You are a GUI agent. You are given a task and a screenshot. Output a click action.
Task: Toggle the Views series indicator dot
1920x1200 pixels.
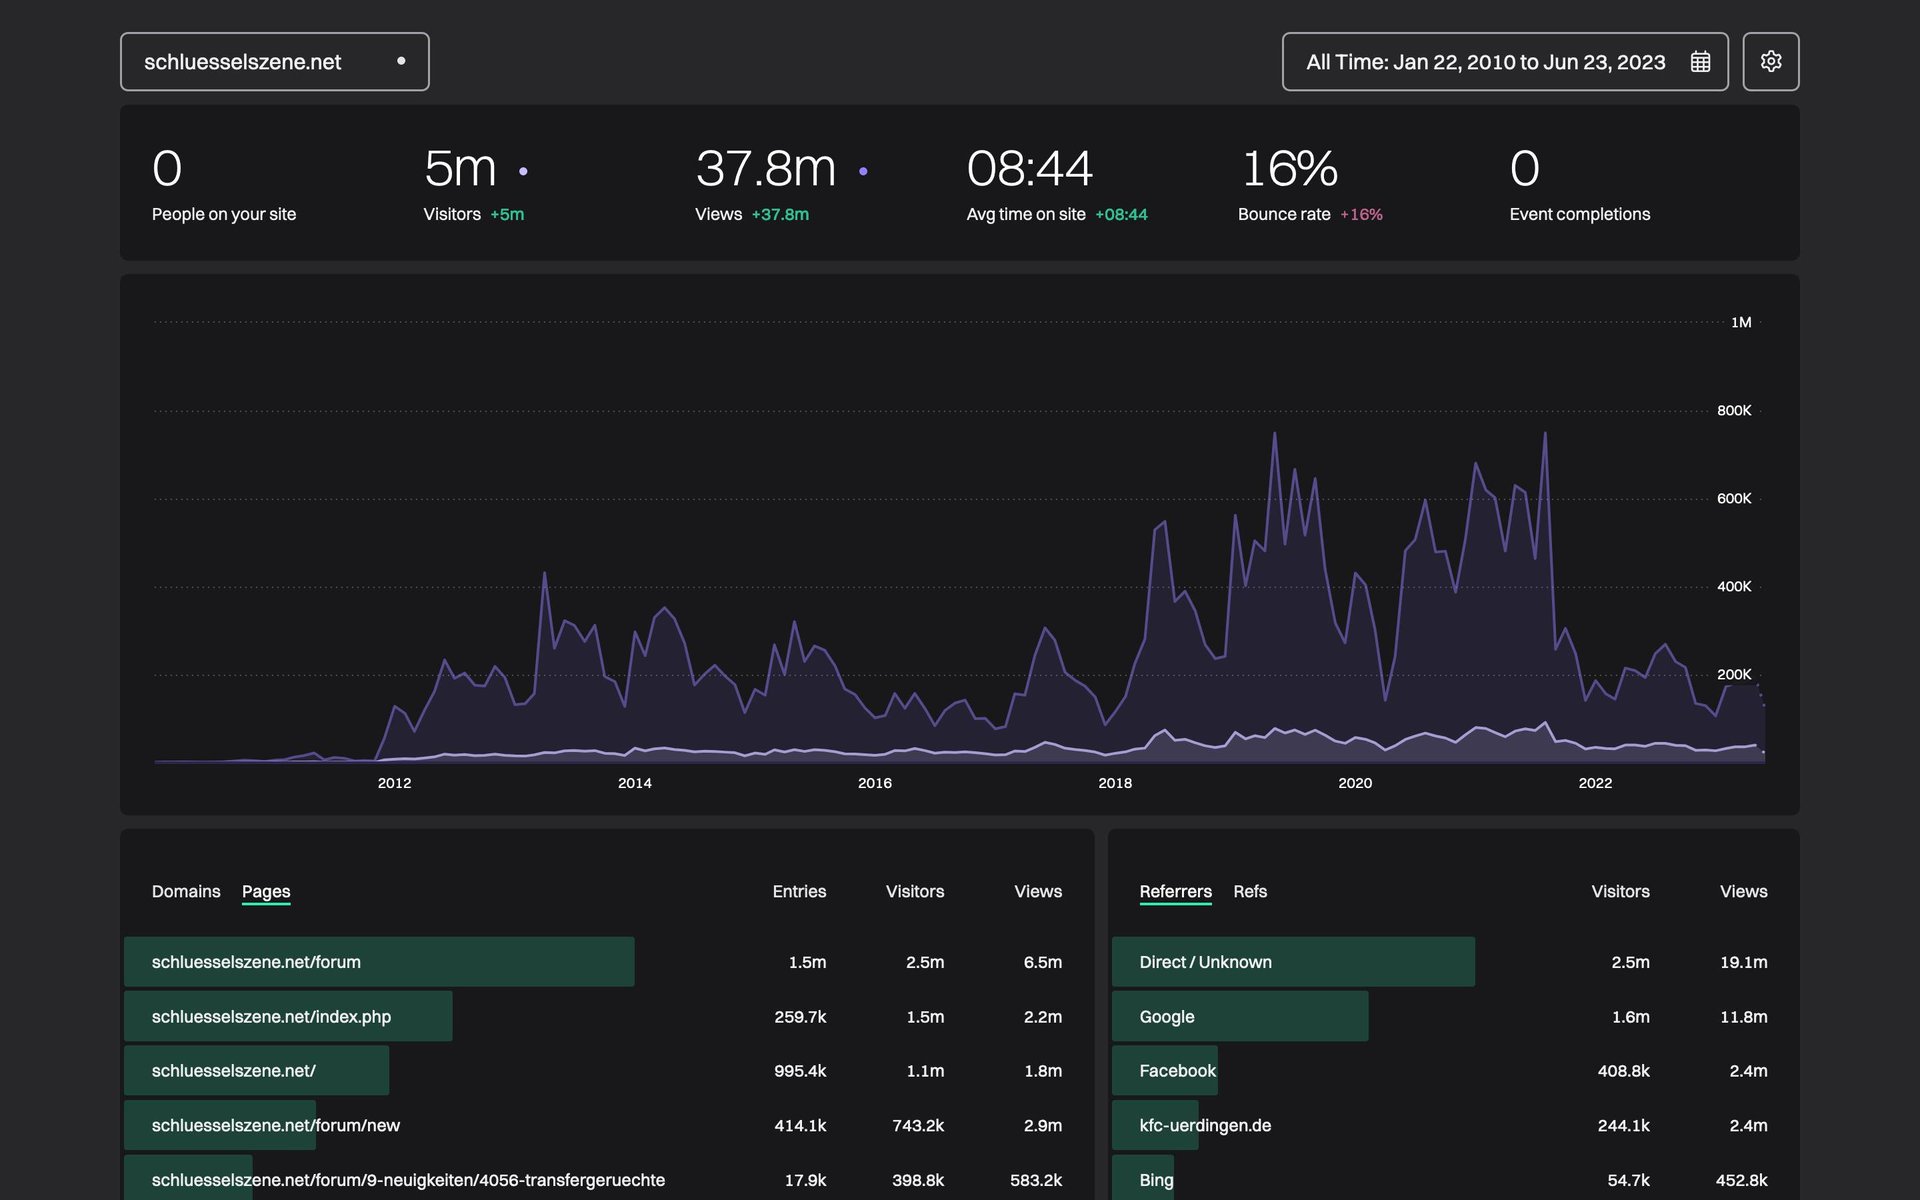[865, 170]
